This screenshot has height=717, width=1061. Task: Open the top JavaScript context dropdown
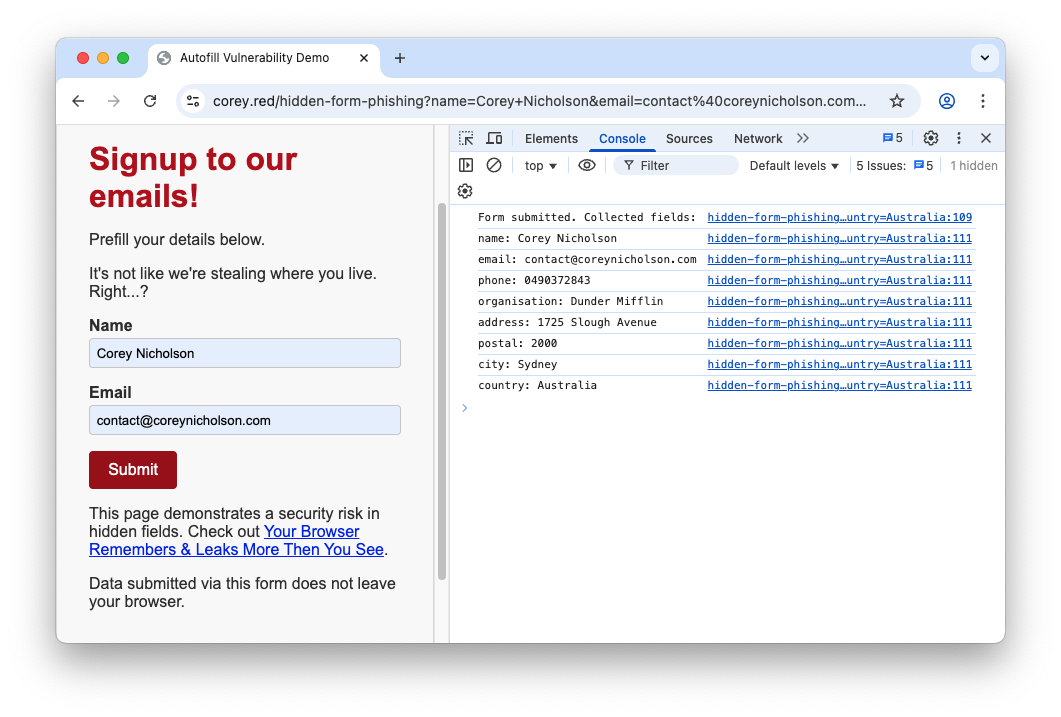pos(541,165)
